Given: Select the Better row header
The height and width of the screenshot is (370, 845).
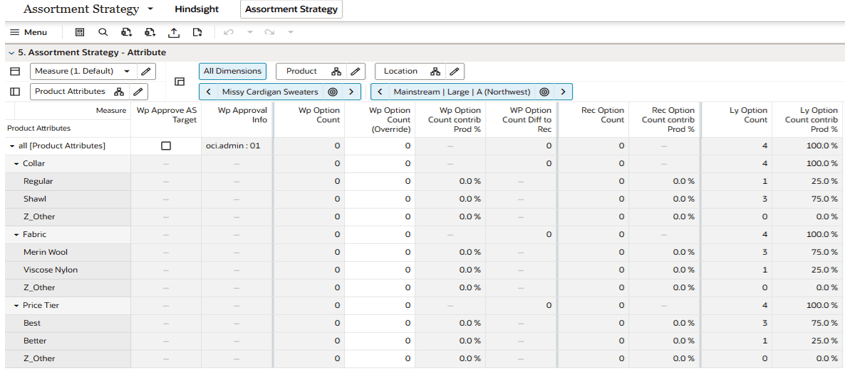Looking at the screenshot, I should [x=67, y=341].
